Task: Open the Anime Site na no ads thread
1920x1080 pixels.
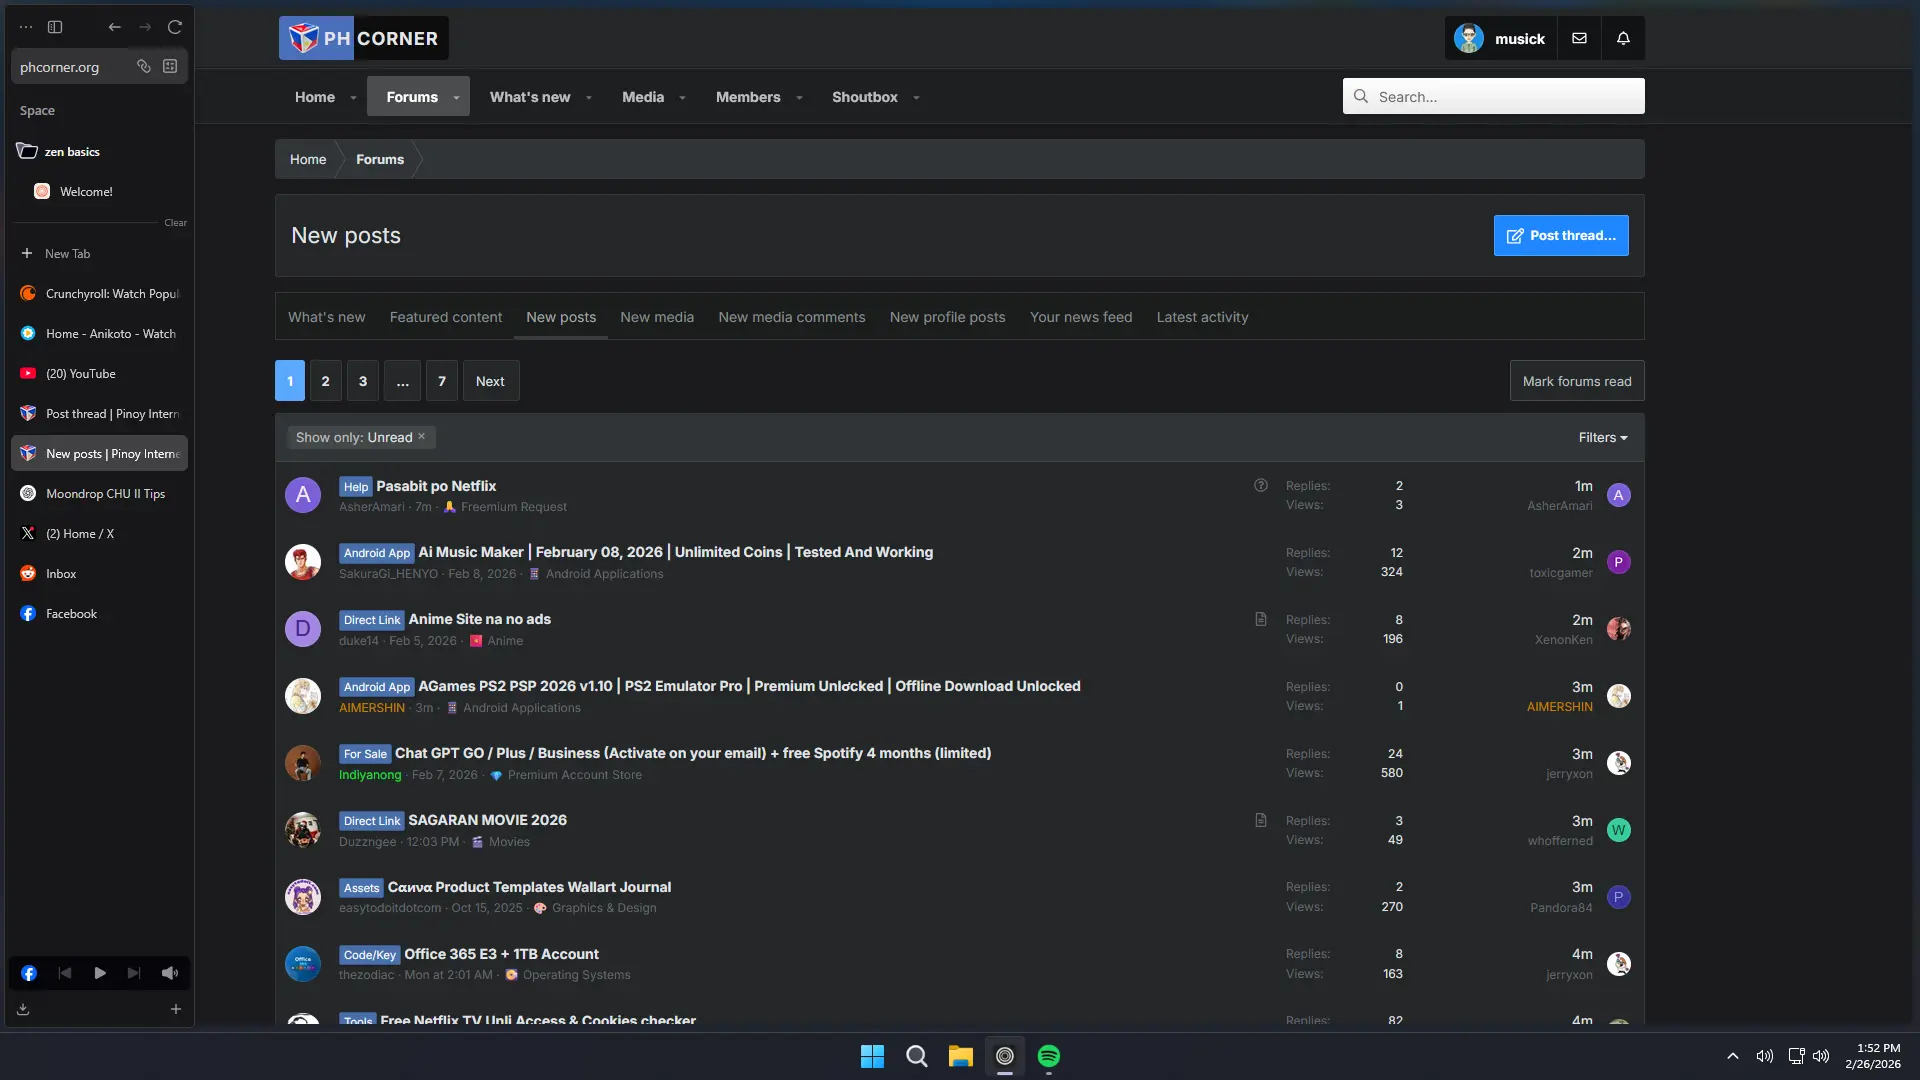Action: pyautogui.click(x=479, y=619)
